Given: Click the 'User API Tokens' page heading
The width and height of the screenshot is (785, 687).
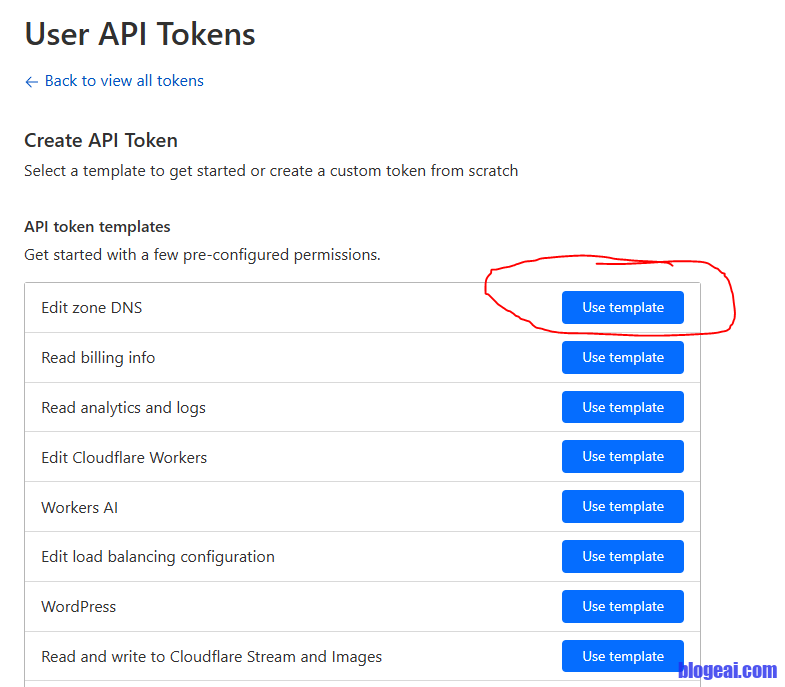Looking at the screenshot, I should pyautogui.click(x=140, y=35).
